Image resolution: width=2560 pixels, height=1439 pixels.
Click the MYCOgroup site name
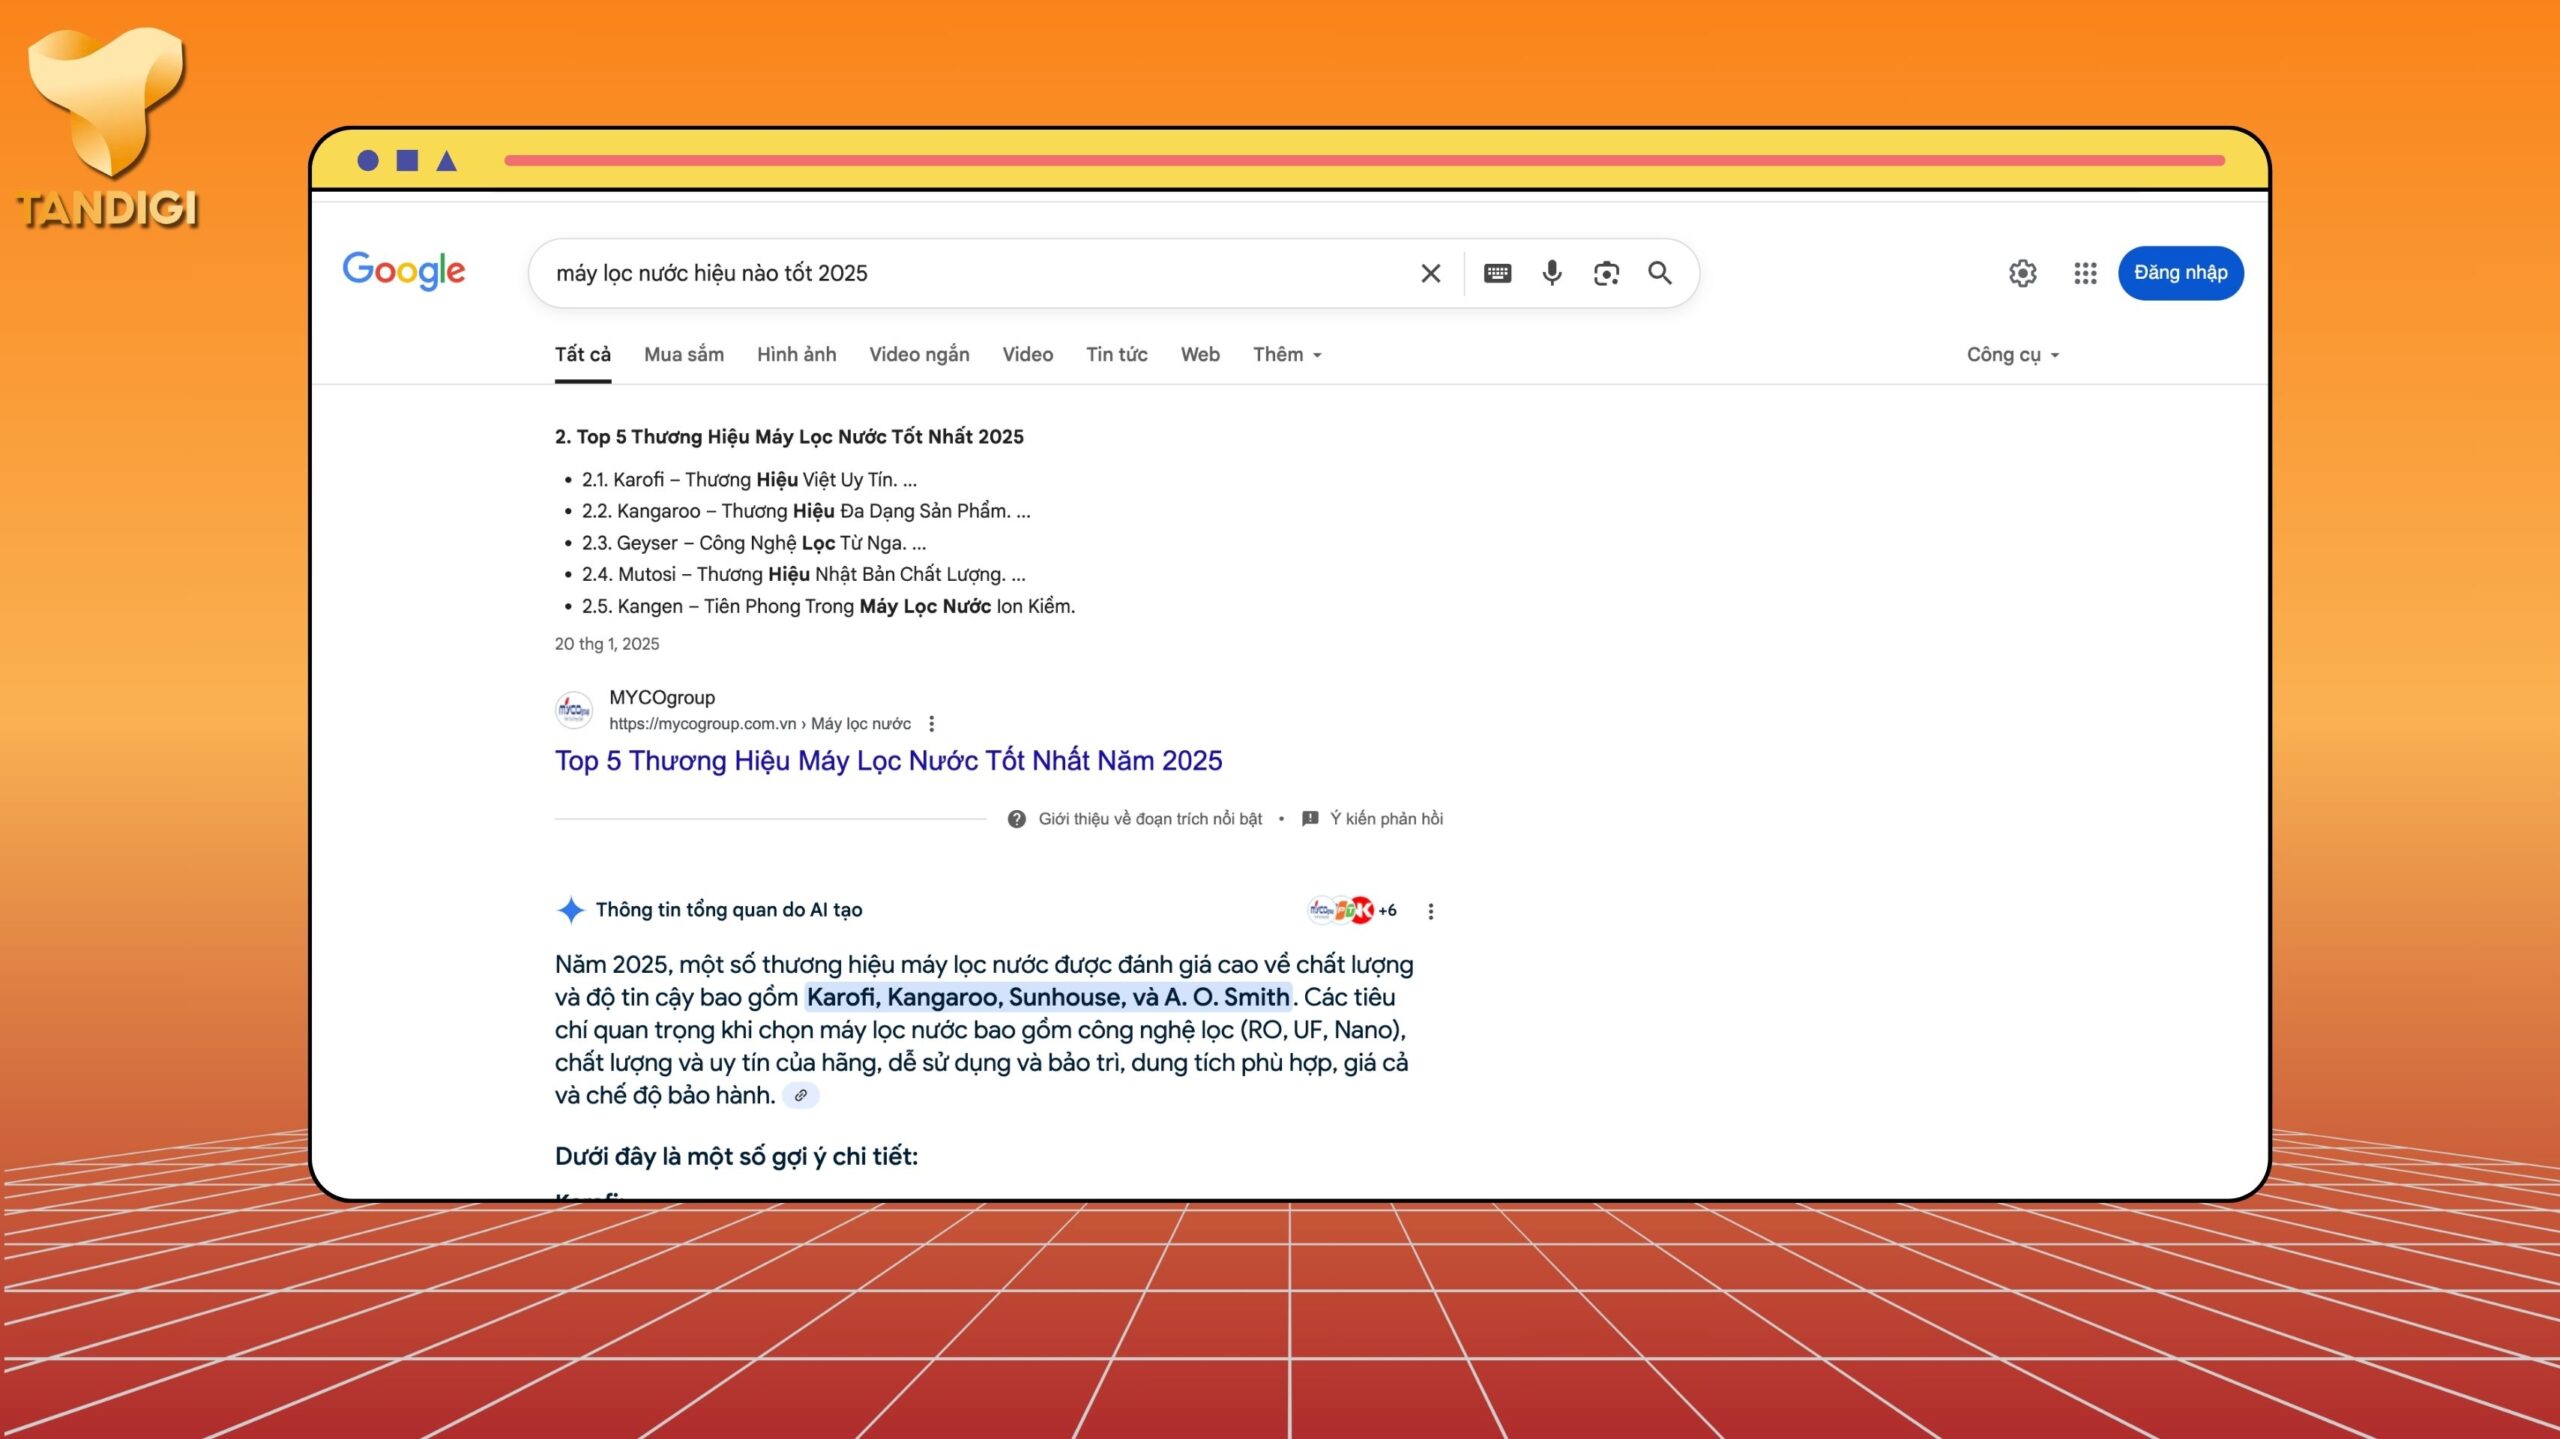(x=662, y=698)
